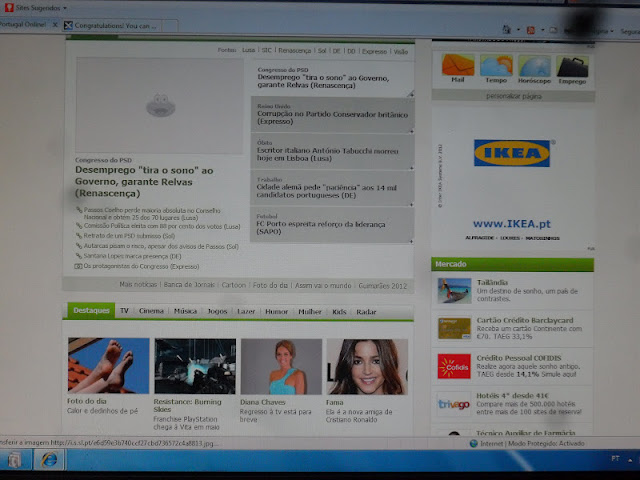
Task: Click the PT language indicator in taskbar
Action: pyautogui.click(x=615, y=459)
